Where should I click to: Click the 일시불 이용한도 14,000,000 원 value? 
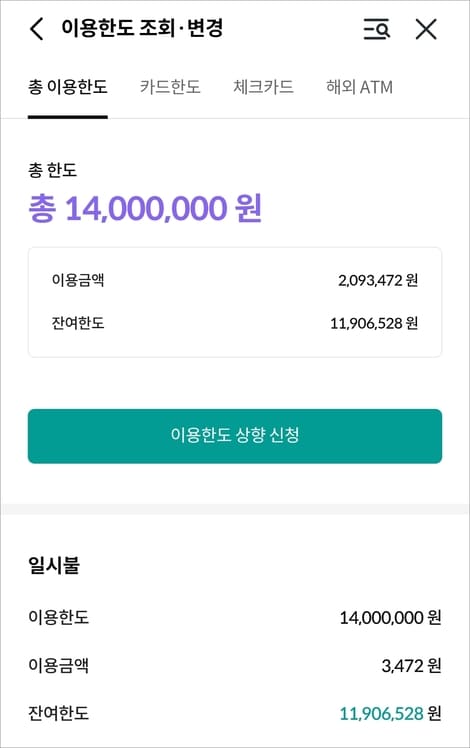point(390,618)
